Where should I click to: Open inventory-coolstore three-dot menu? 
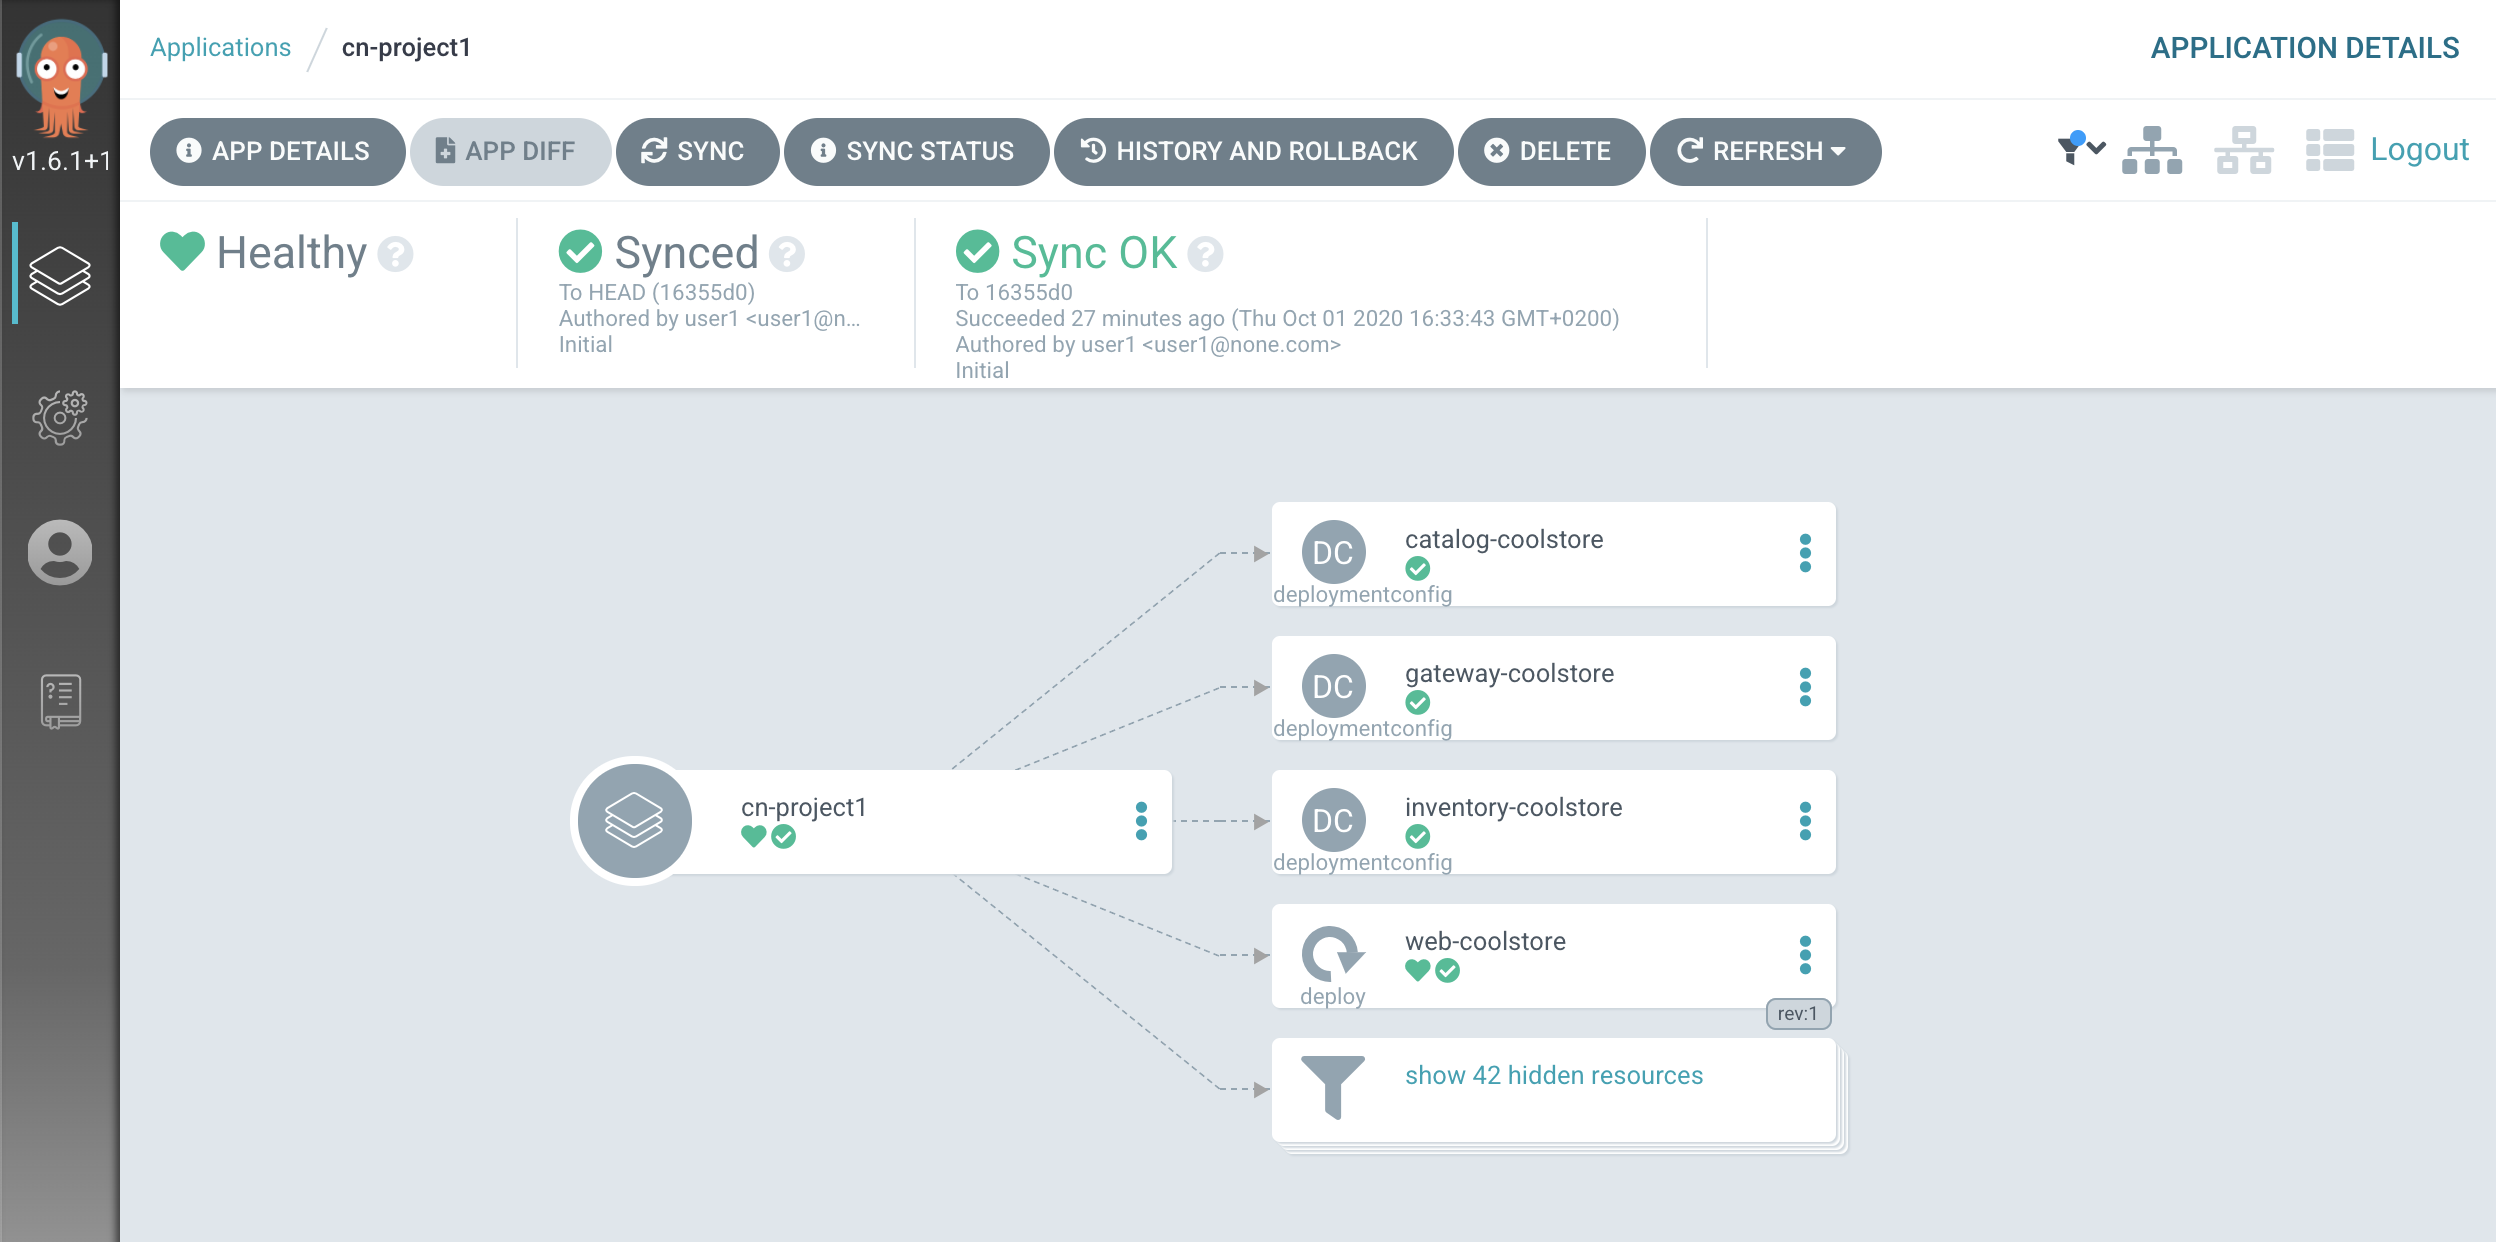[1805, 821]
